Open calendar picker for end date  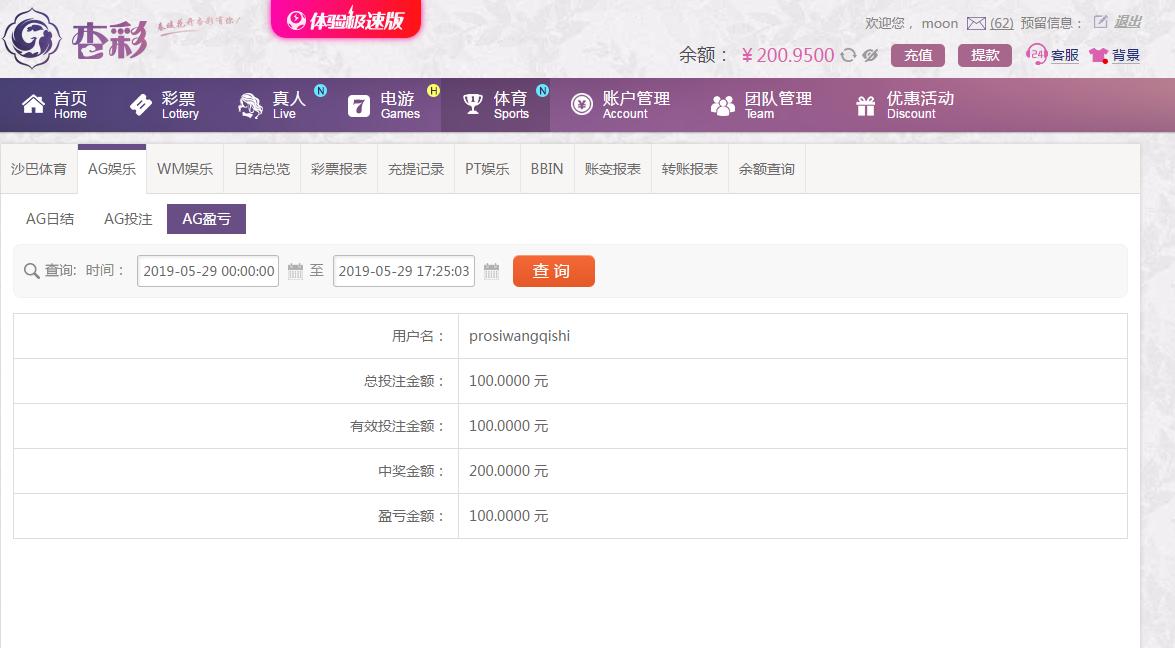(492, 271)
